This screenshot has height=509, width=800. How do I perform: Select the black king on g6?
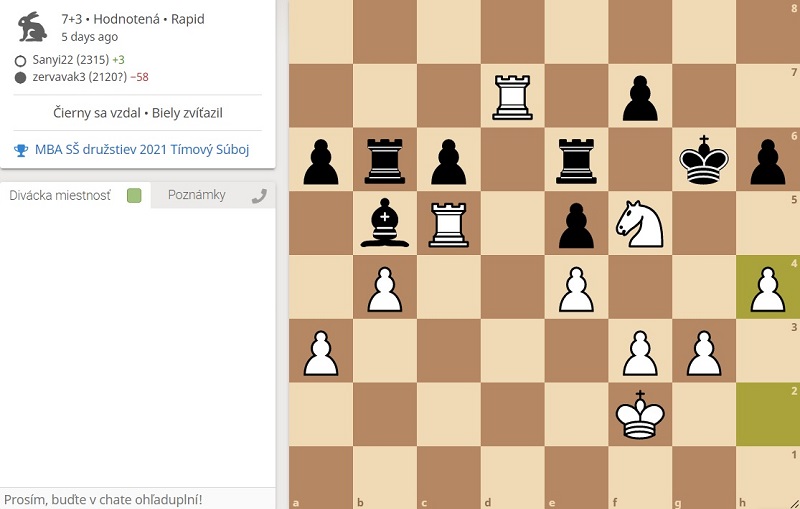[x=705, y=159]
